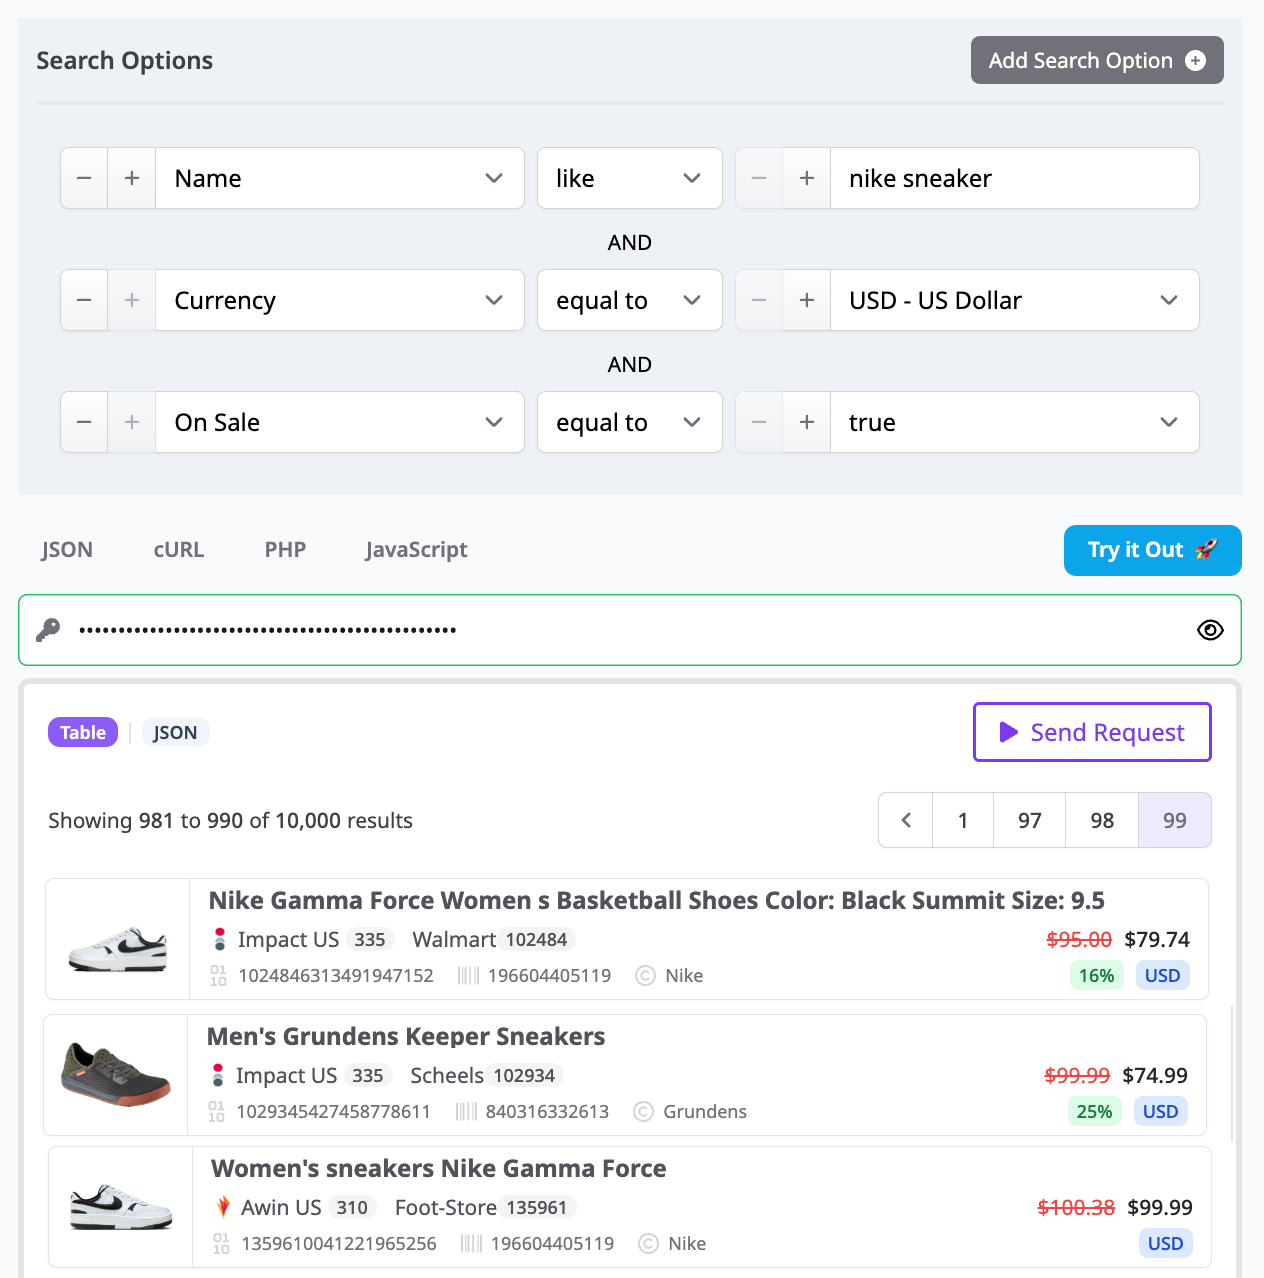1264x1278 pixels.
Task: Select current results page 99
Action: [x=1175, y=820]
